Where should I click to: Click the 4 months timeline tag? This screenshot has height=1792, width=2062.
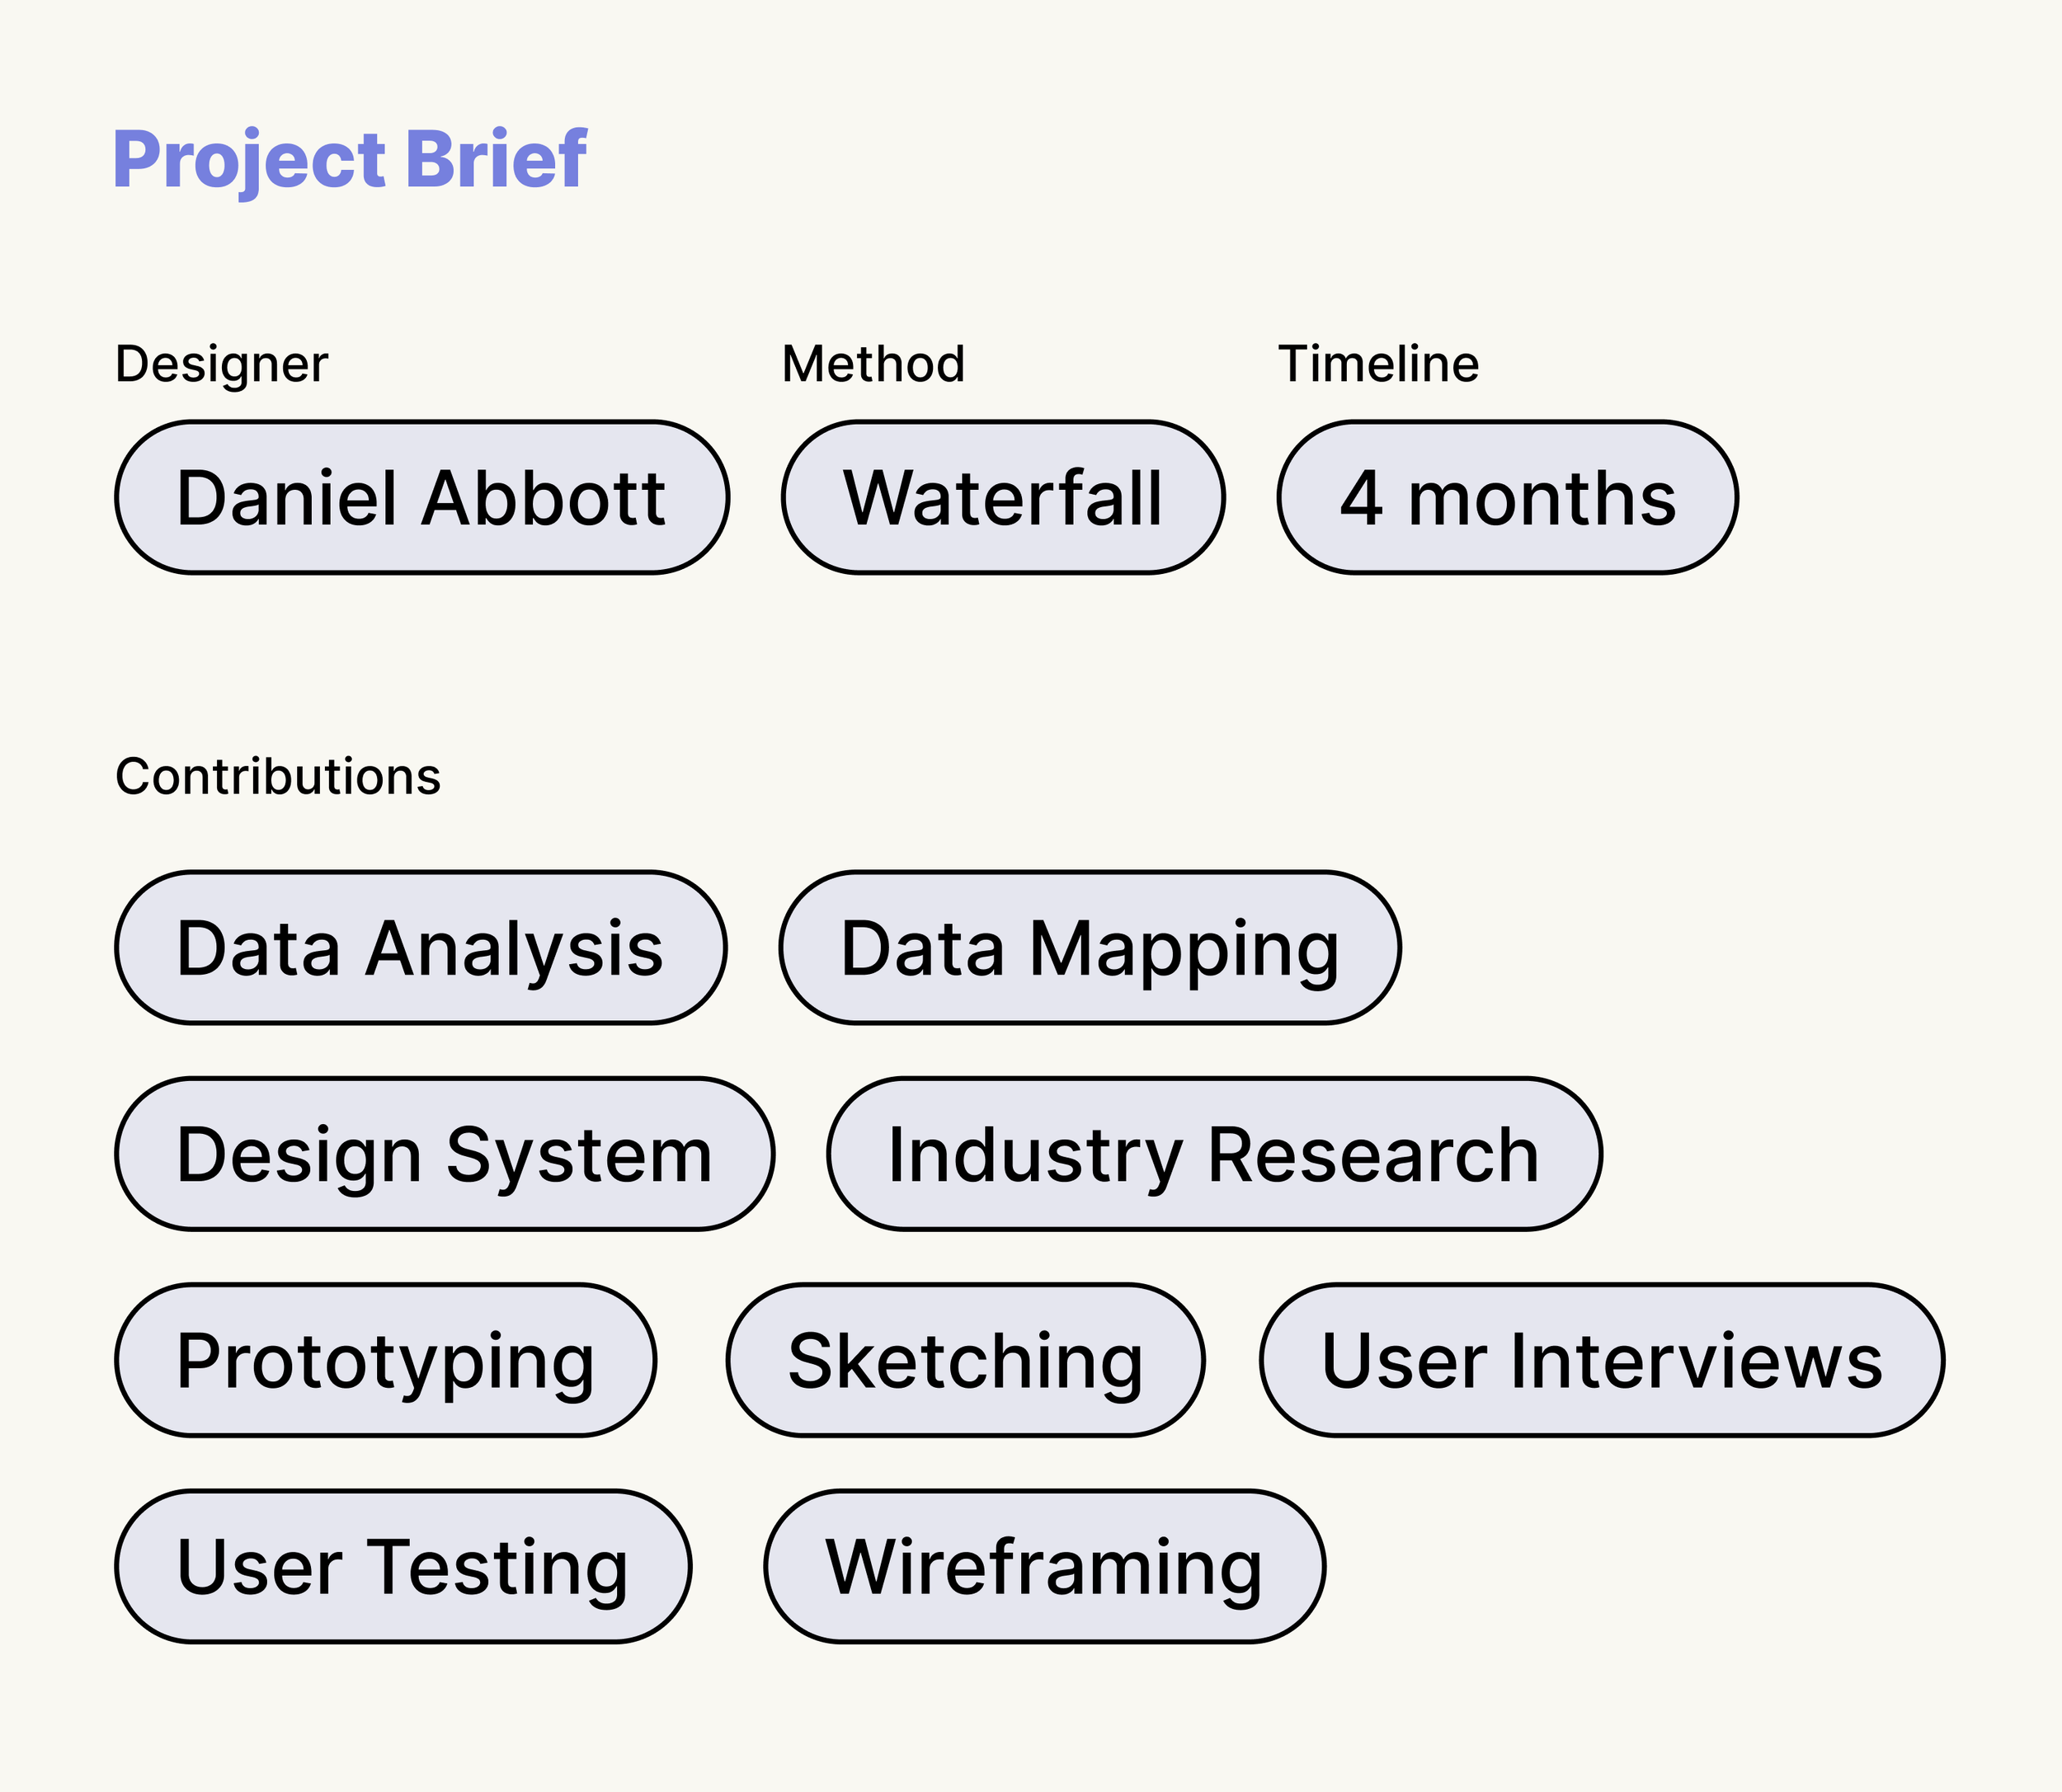click(x=1507, y=497)
